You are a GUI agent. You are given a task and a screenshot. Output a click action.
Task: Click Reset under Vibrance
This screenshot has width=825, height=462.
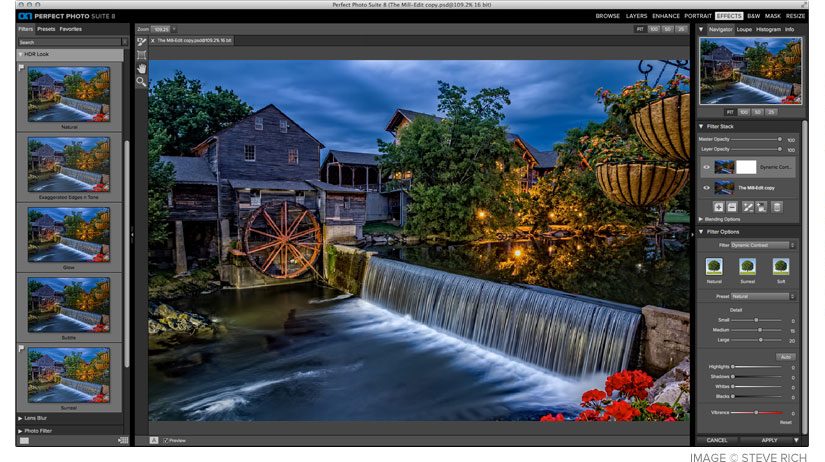coord(786,422)
